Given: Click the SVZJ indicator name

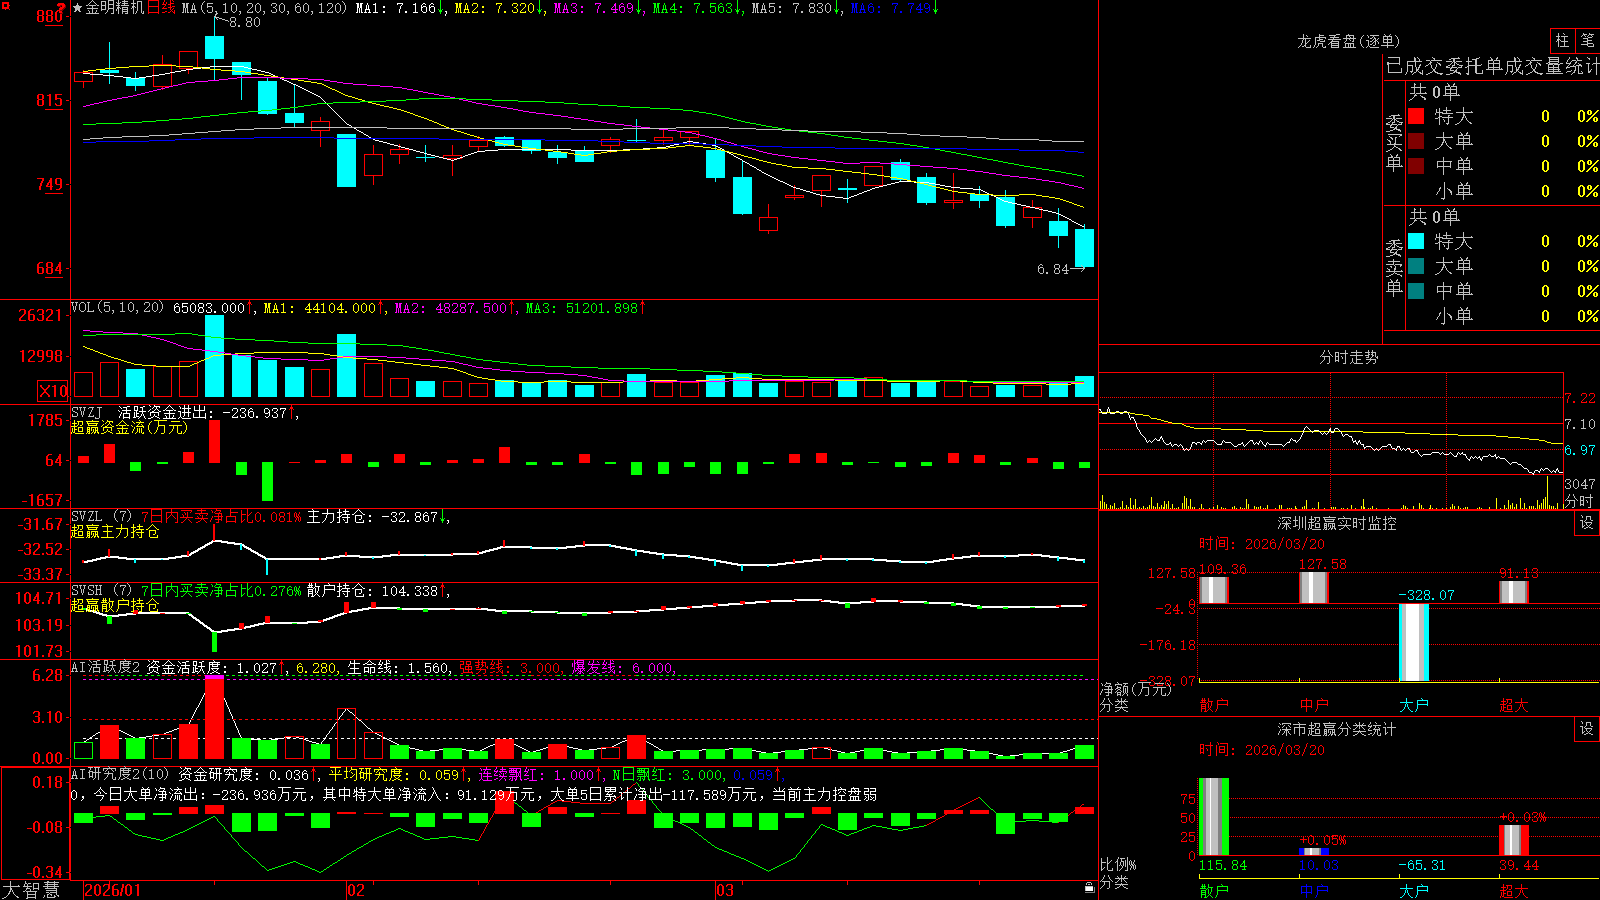Looking at the screenshot, I should [x=87, y=412].
